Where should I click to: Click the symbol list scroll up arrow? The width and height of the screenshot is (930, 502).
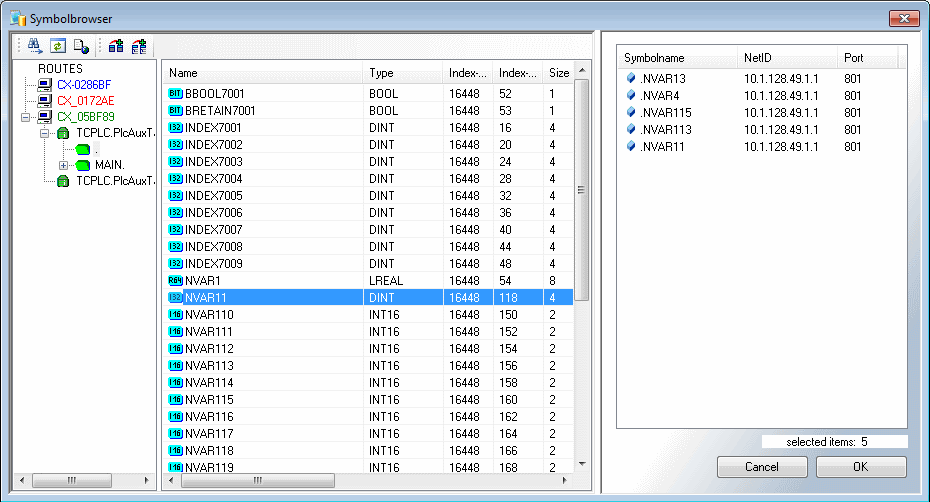[x=582, y=70]
